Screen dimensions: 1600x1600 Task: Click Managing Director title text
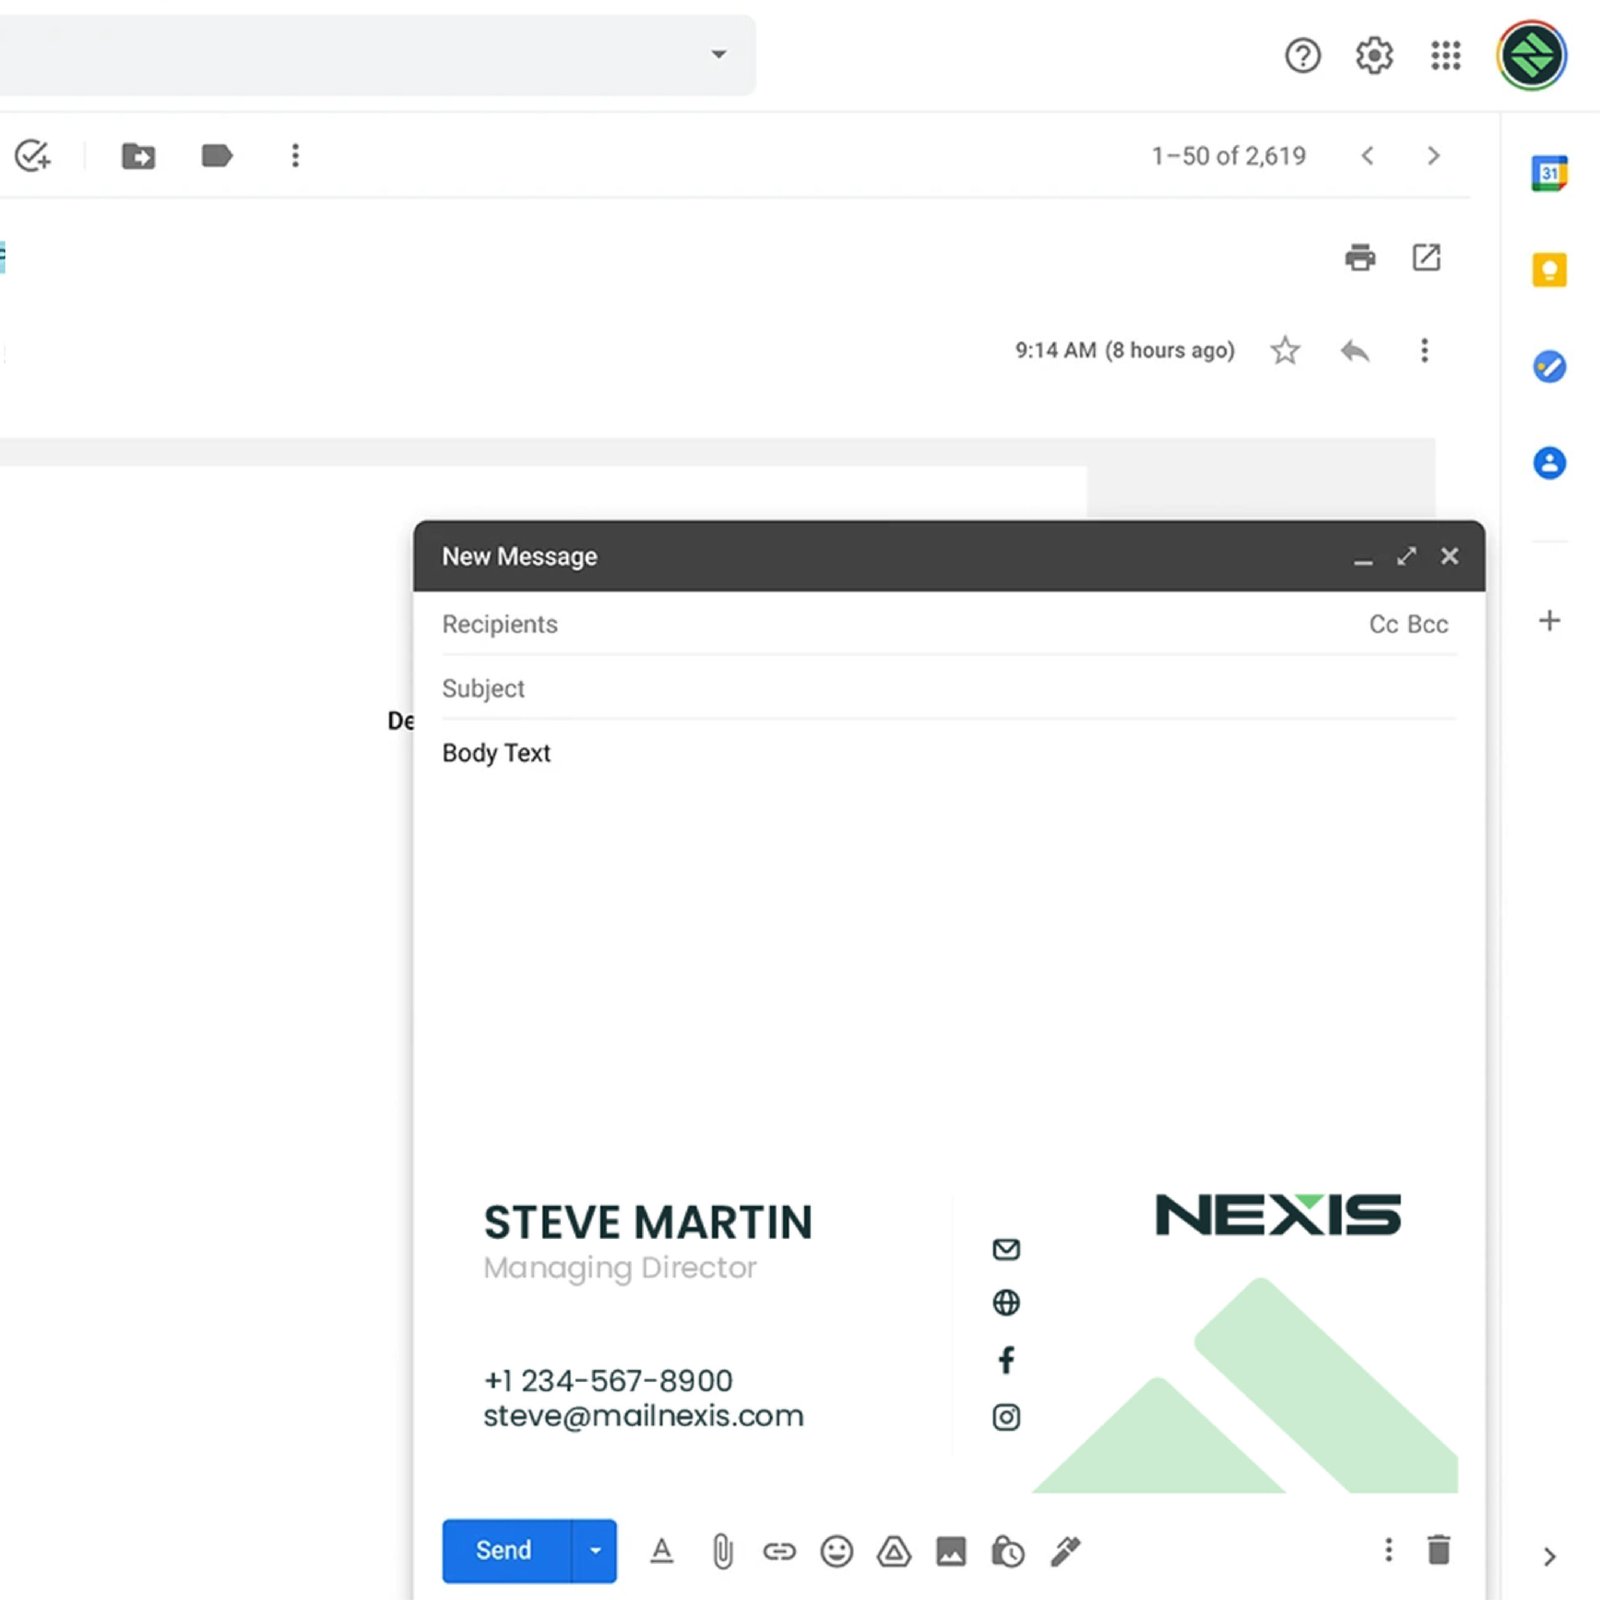pyautogui.click(x=620, y=1268)
